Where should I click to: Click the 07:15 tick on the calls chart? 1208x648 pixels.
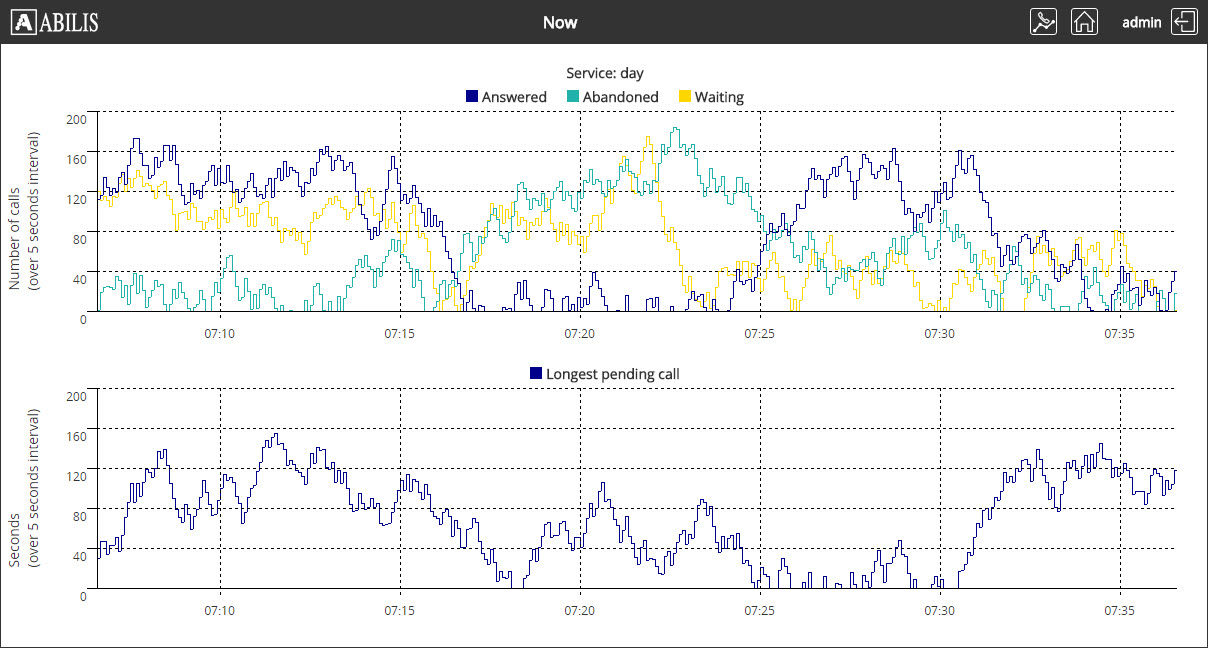(400, 331)
